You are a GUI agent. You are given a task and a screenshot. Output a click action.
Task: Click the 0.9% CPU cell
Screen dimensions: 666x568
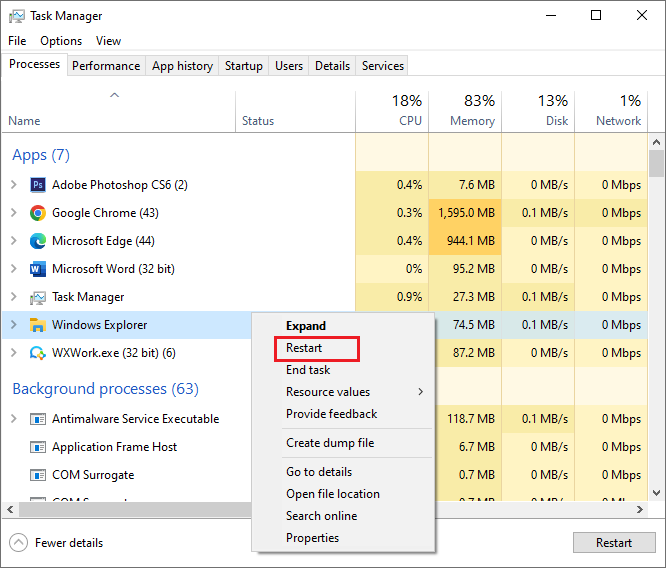(x=392, y=297)
